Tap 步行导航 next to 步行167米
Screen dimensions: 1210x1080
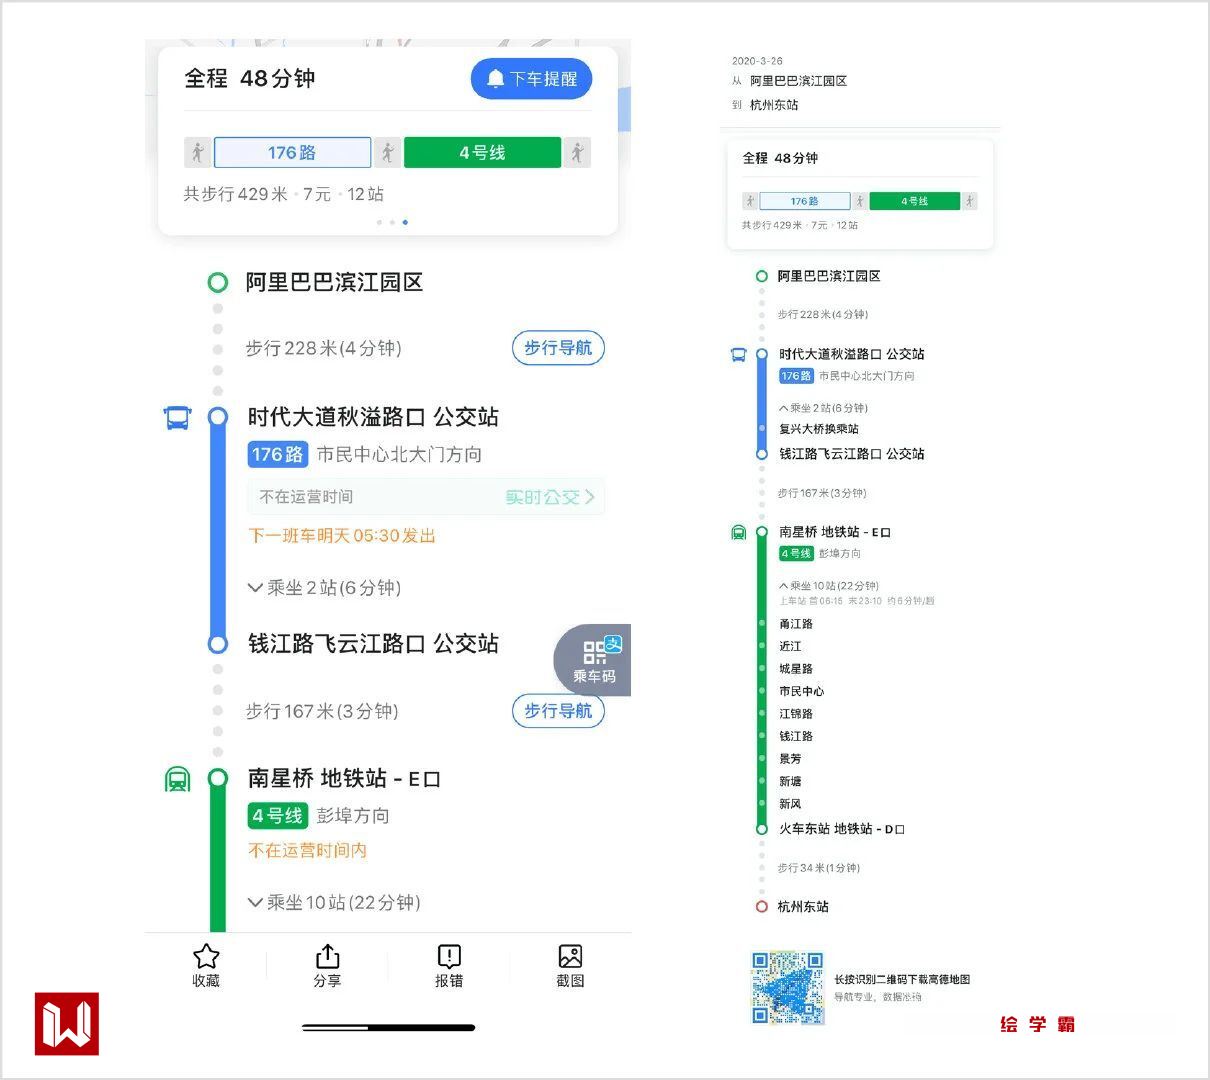pos(558,711)
